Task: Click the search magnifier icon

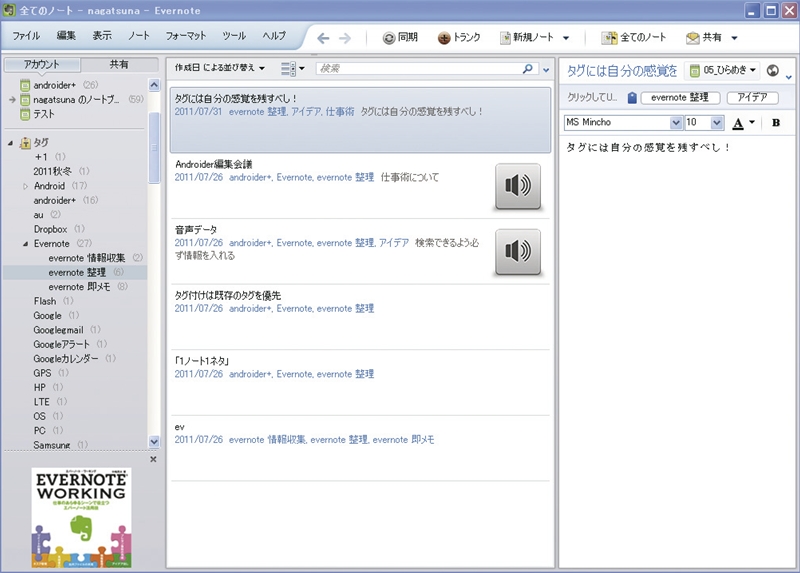Action: coord(528,68)
